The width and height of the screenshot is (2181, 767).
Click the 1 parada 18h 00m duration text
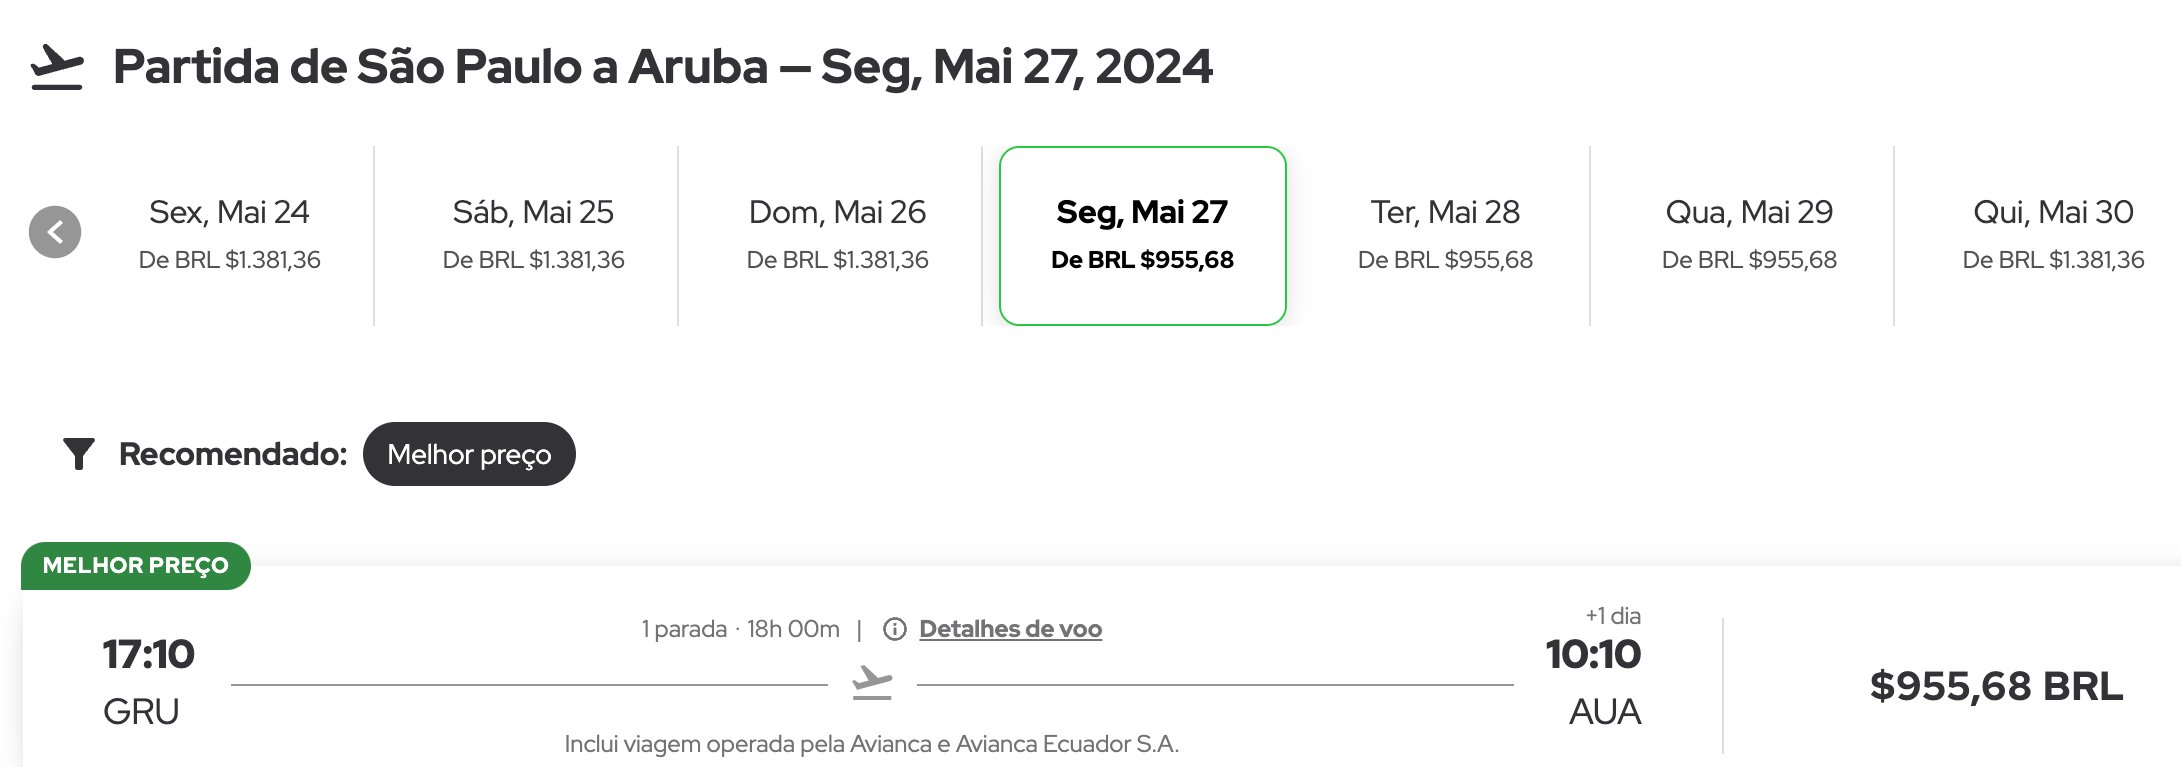740,629
